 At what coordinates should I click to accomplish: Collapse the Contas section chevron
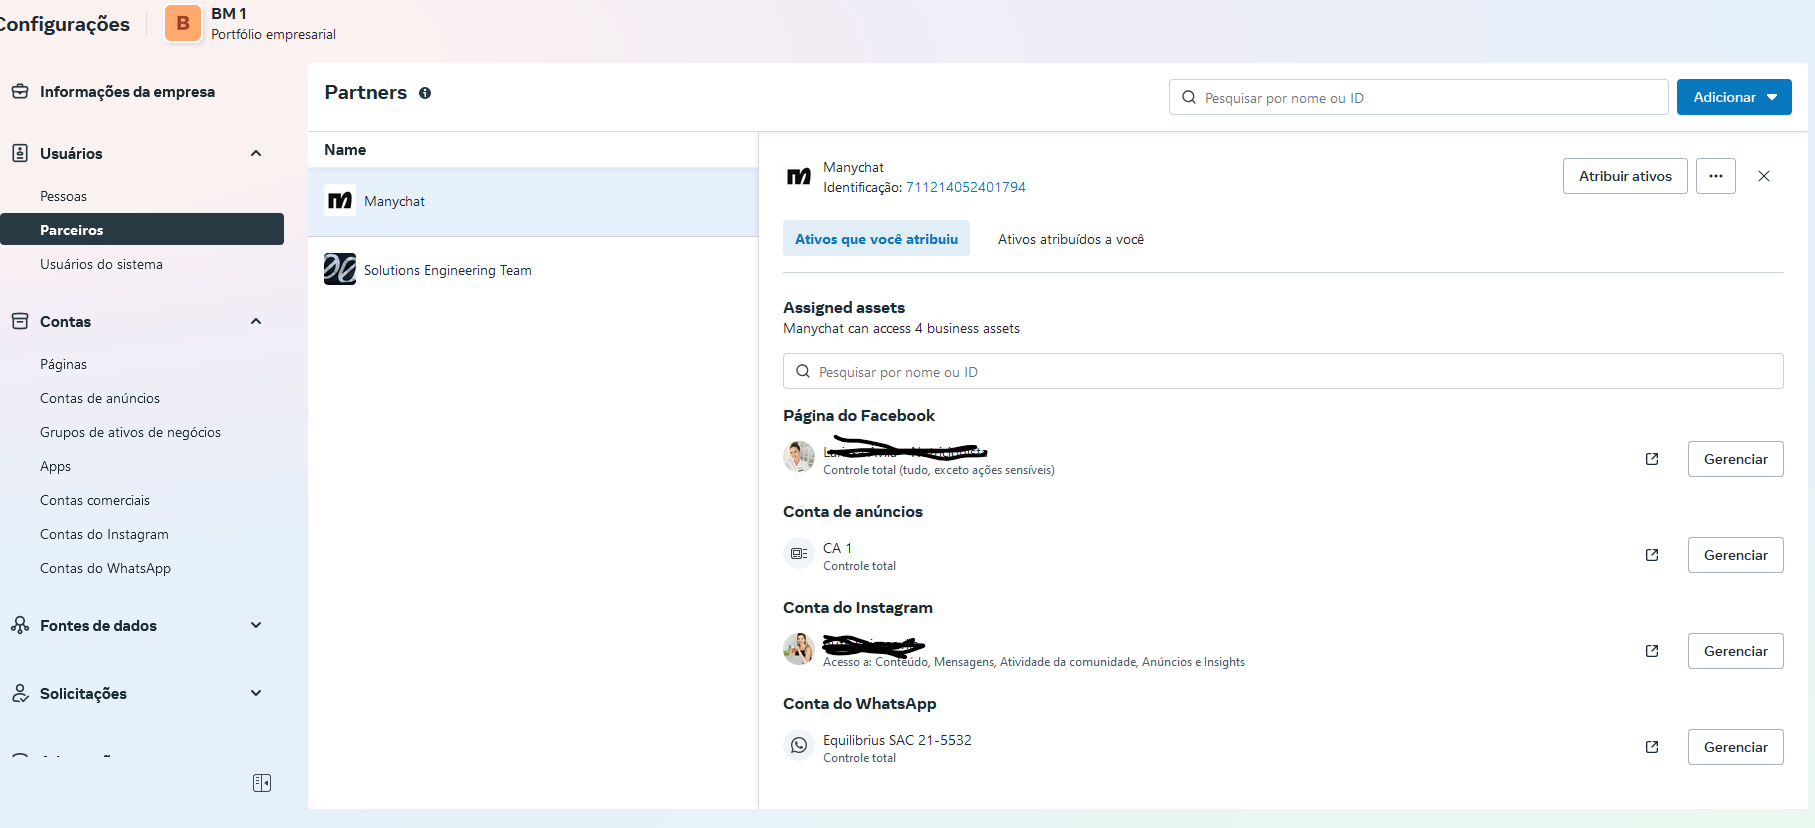(x=256, y=321)
